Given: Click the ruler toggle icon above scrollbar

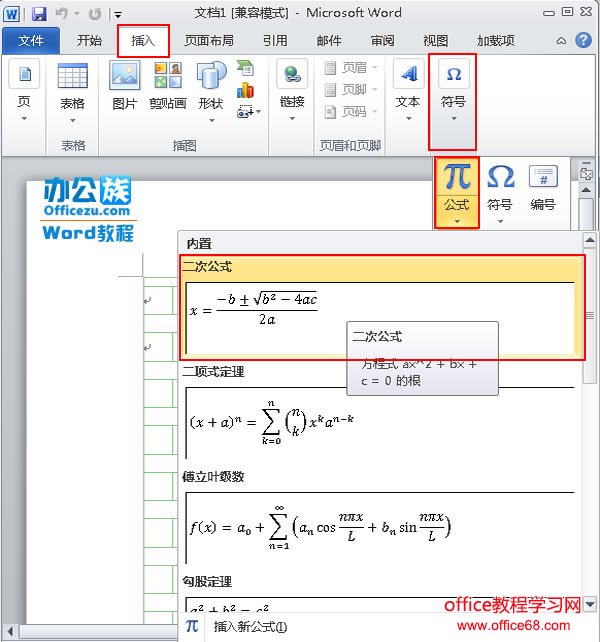Looking at the screenshot, I should point(586,172).
